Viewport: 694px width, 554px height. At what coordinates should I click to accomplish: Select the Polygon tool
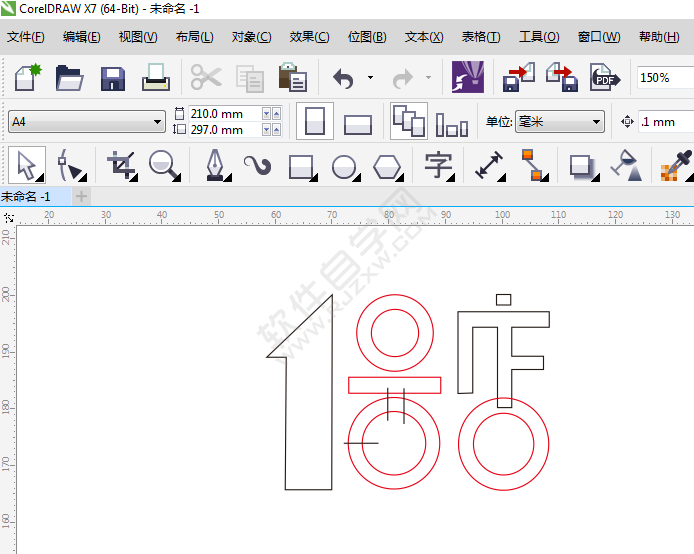click(x=389, y=165)
